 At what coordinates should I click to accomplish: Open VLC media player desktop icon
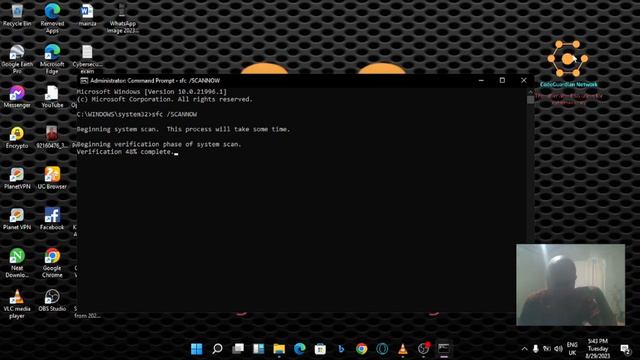point(17,304)
